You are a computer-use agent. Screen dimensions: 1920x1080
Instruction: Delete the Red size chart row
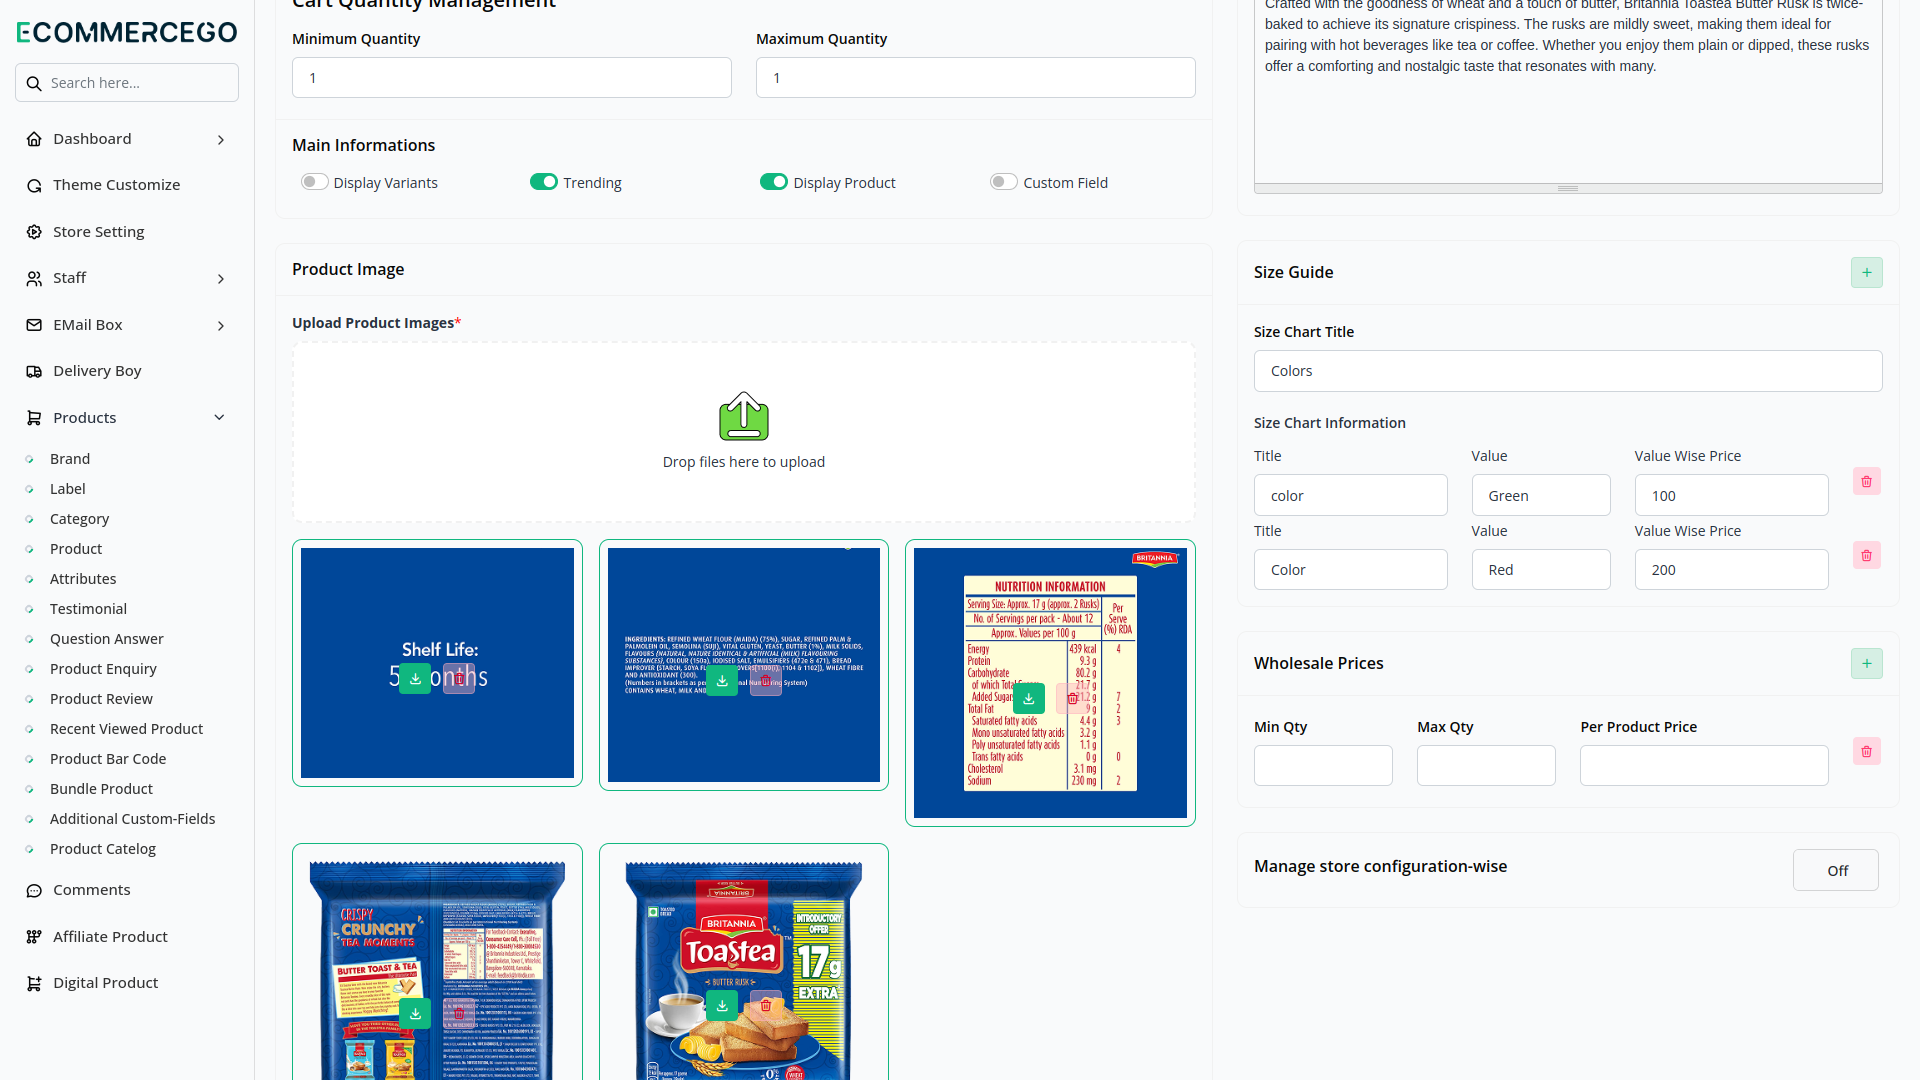click(x=1866, y=555)
